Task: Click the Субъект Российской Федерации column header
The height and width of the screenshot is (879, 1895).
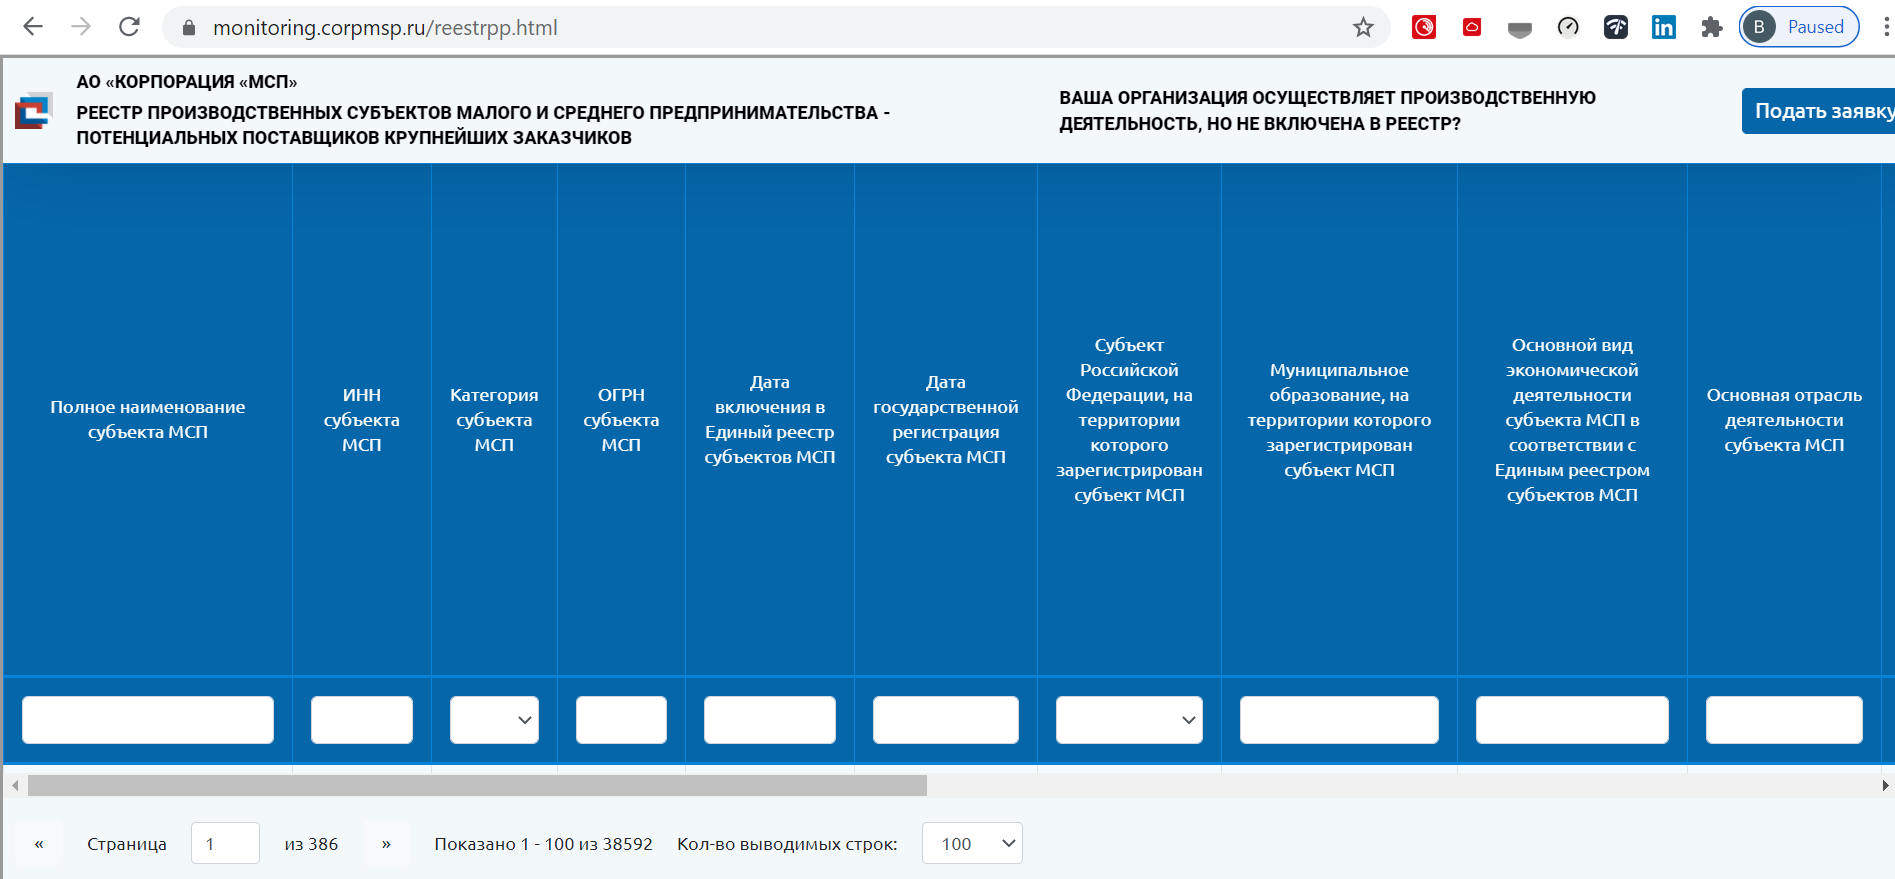Action: coord(1129,420)
